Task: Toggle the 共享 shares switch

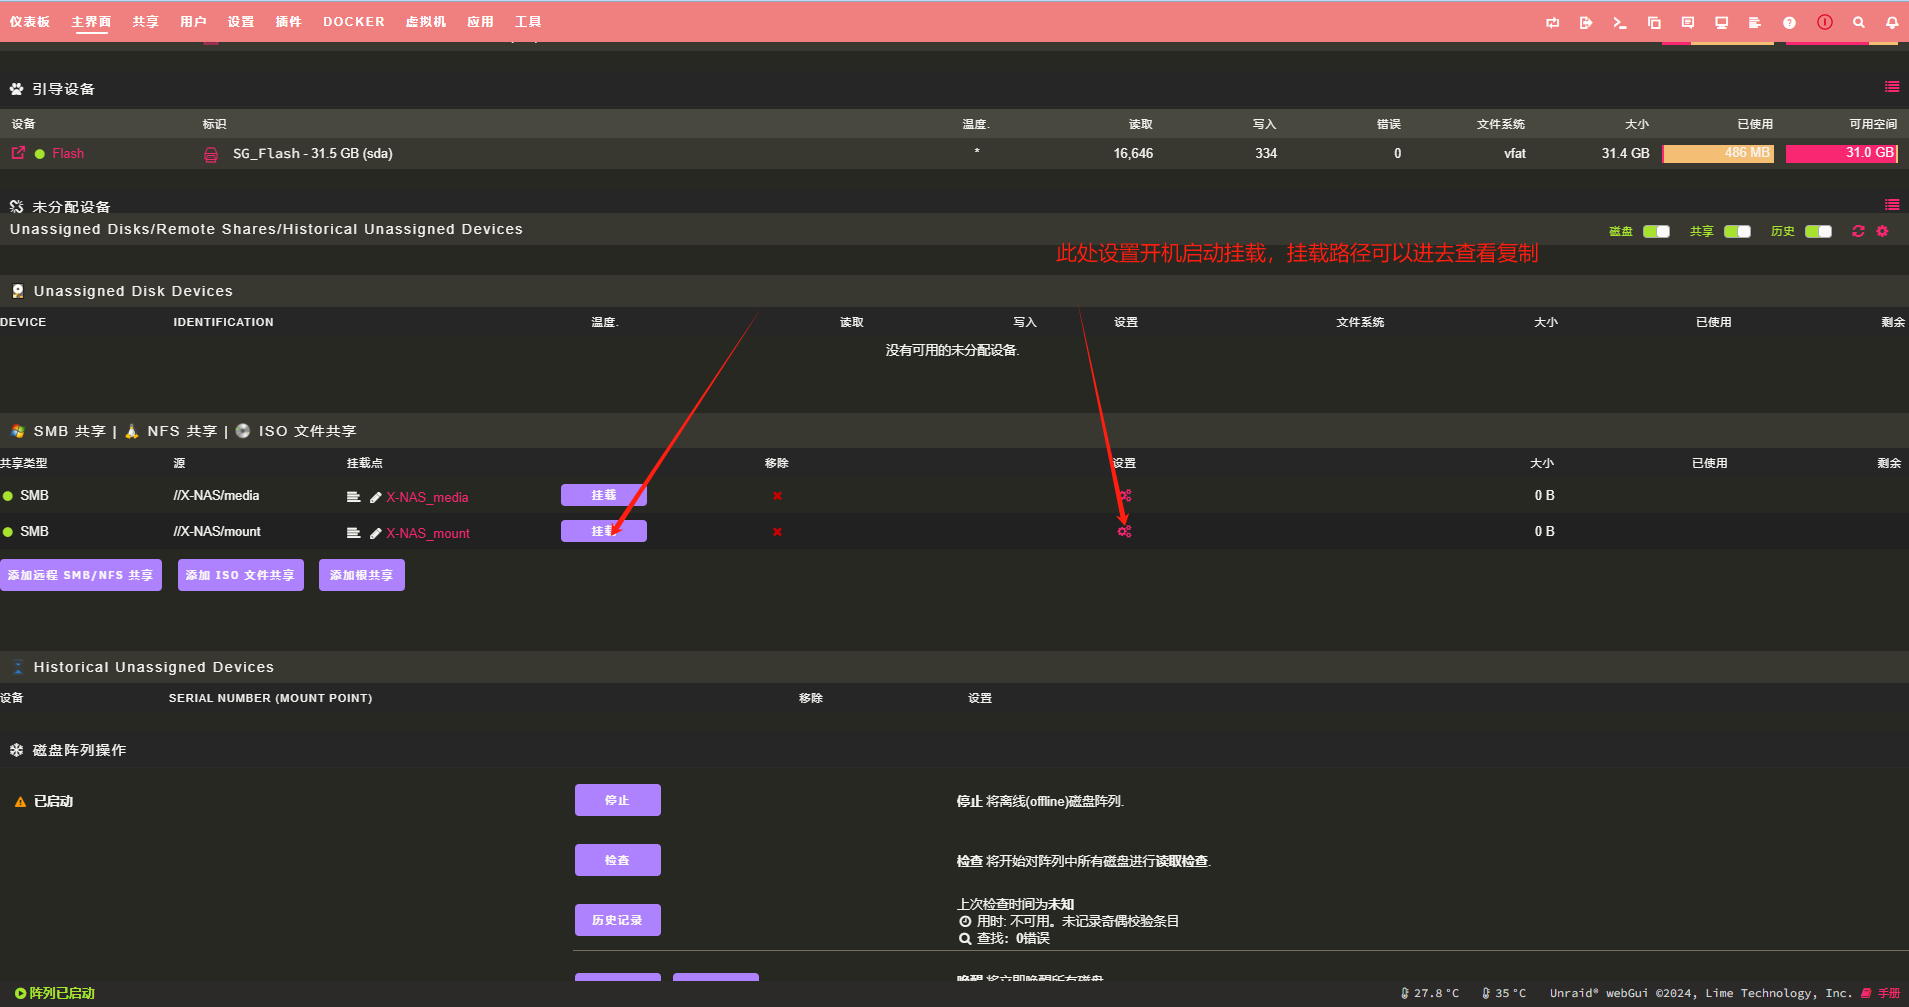Action: pyautogui.click(x=1737, y=231)
